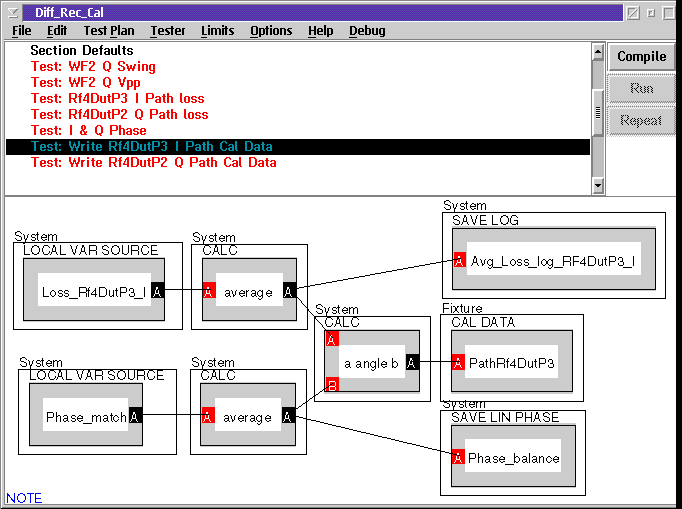Click the input port A of lower average block
This screenshot has height=509, width=682.
208,415
